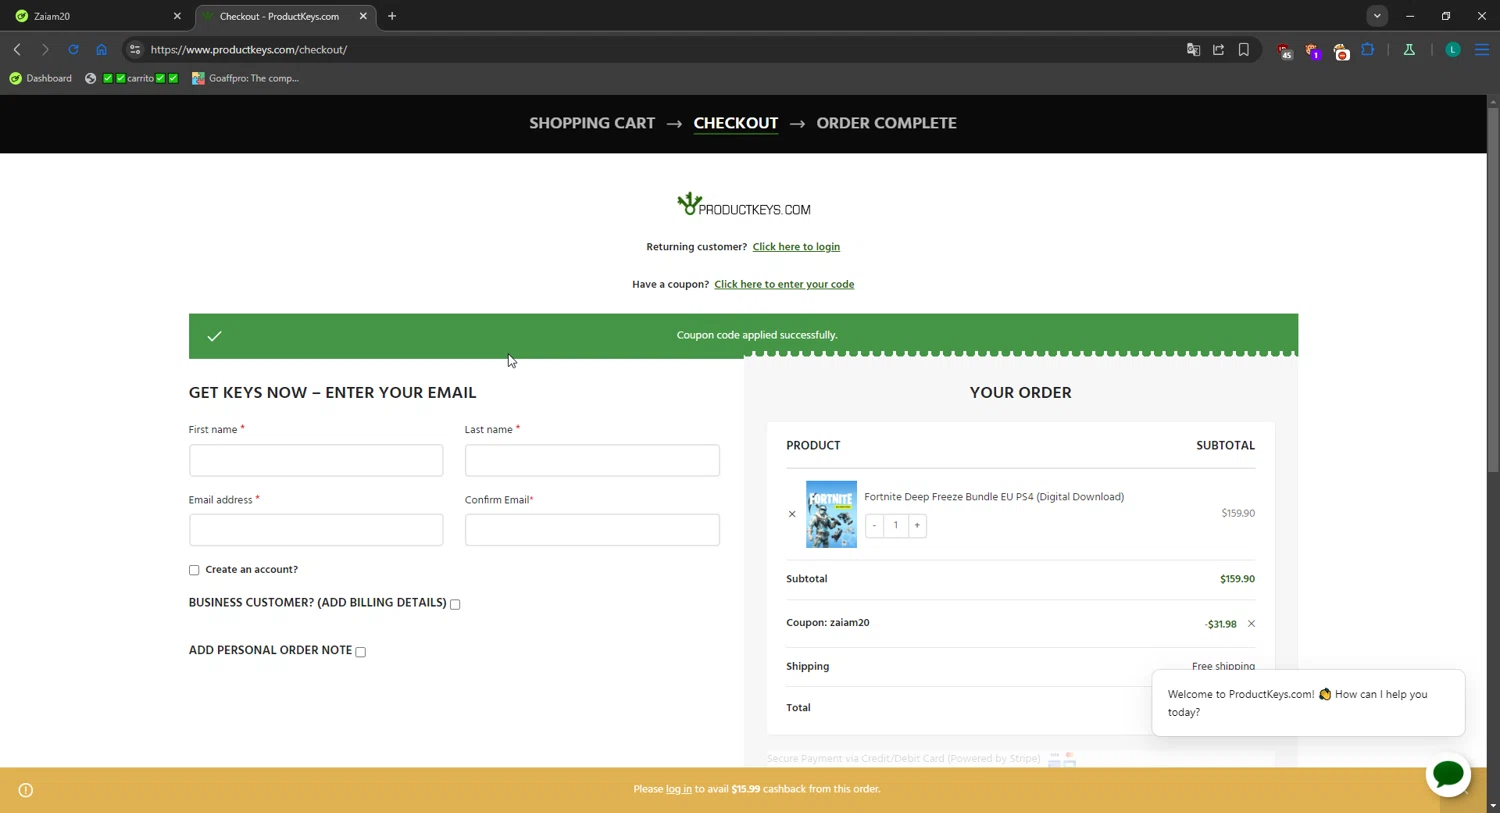Open the live chat bubble
This screenshot has height=813, width=1500.
pos(1448,775)
